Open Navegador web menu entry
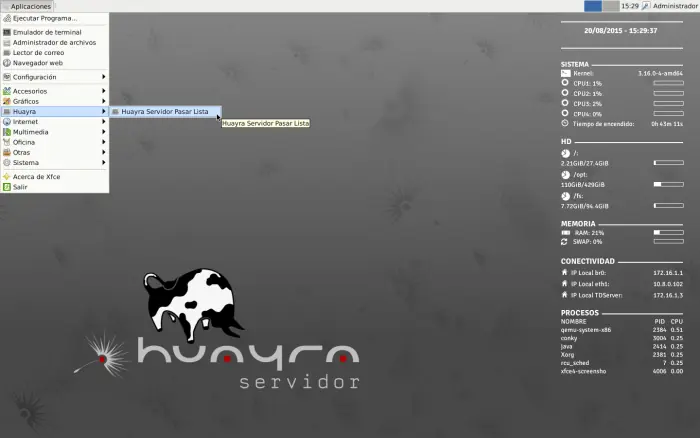700x438 pixels. click(54, 63)
